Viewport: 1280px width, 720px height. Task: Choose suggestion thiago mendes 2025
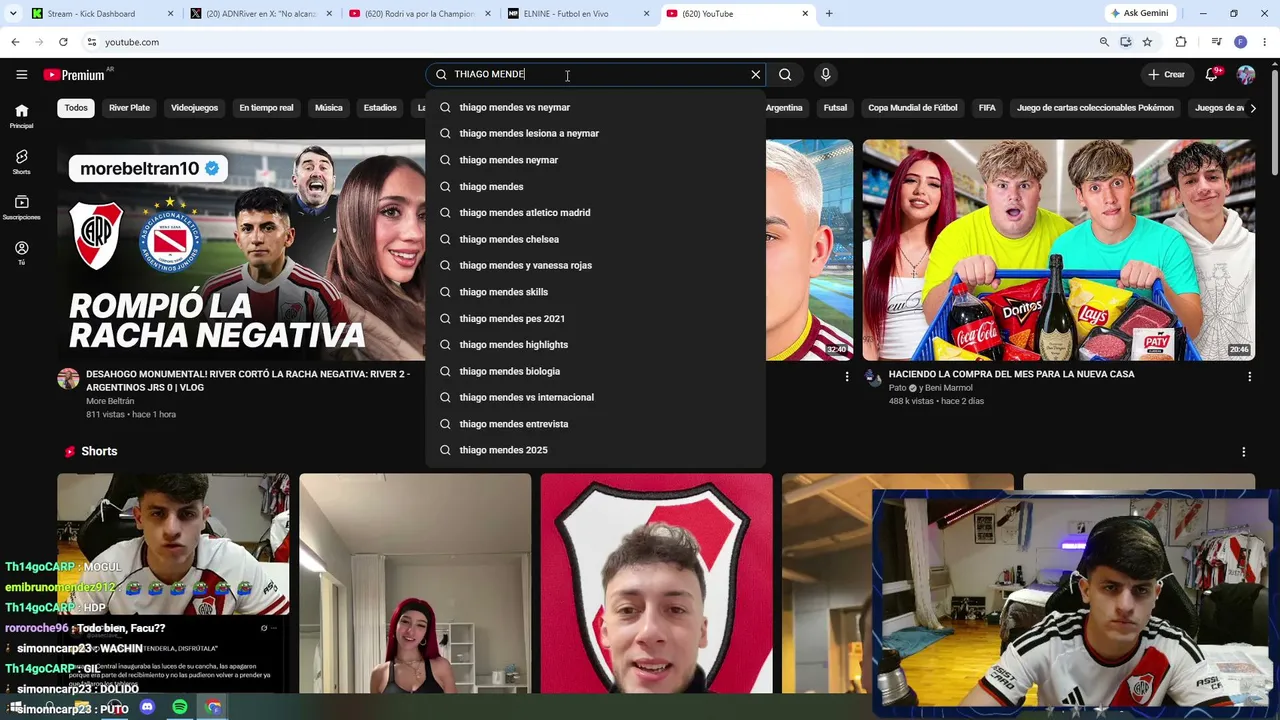595,450
